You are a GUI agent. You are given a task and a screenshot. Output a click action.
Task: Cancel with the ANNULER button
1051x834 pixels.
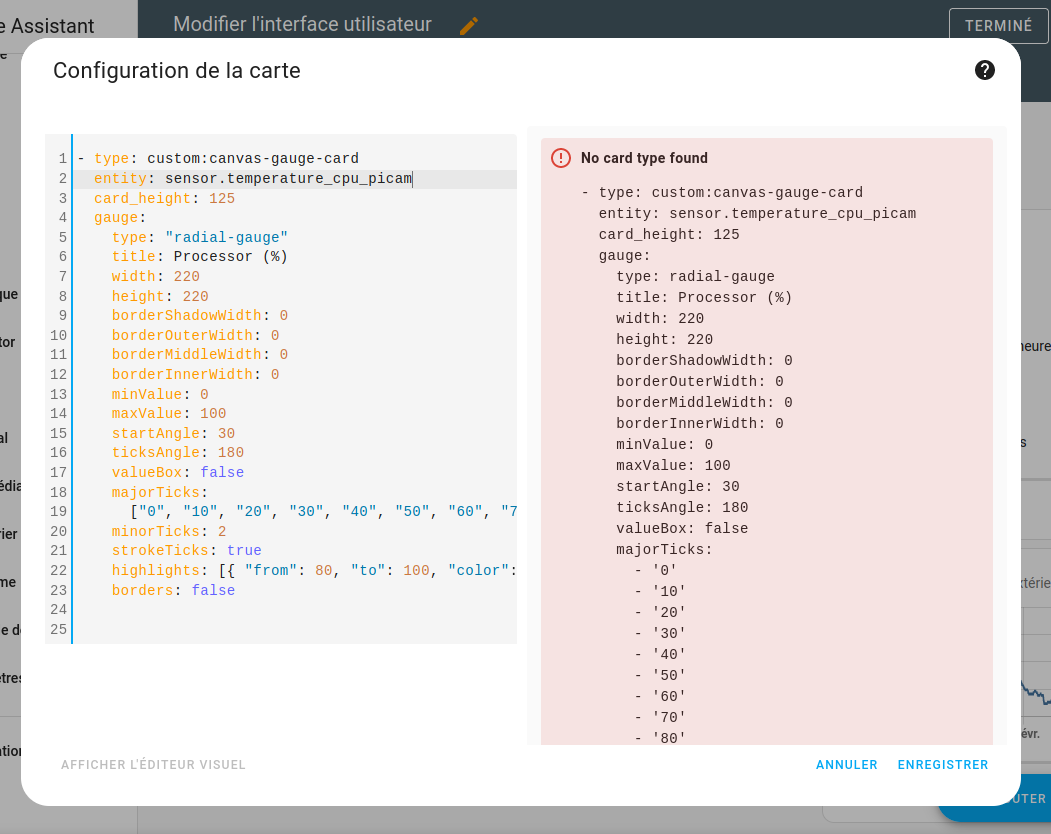pyautogui.click(x=846, y=765)
